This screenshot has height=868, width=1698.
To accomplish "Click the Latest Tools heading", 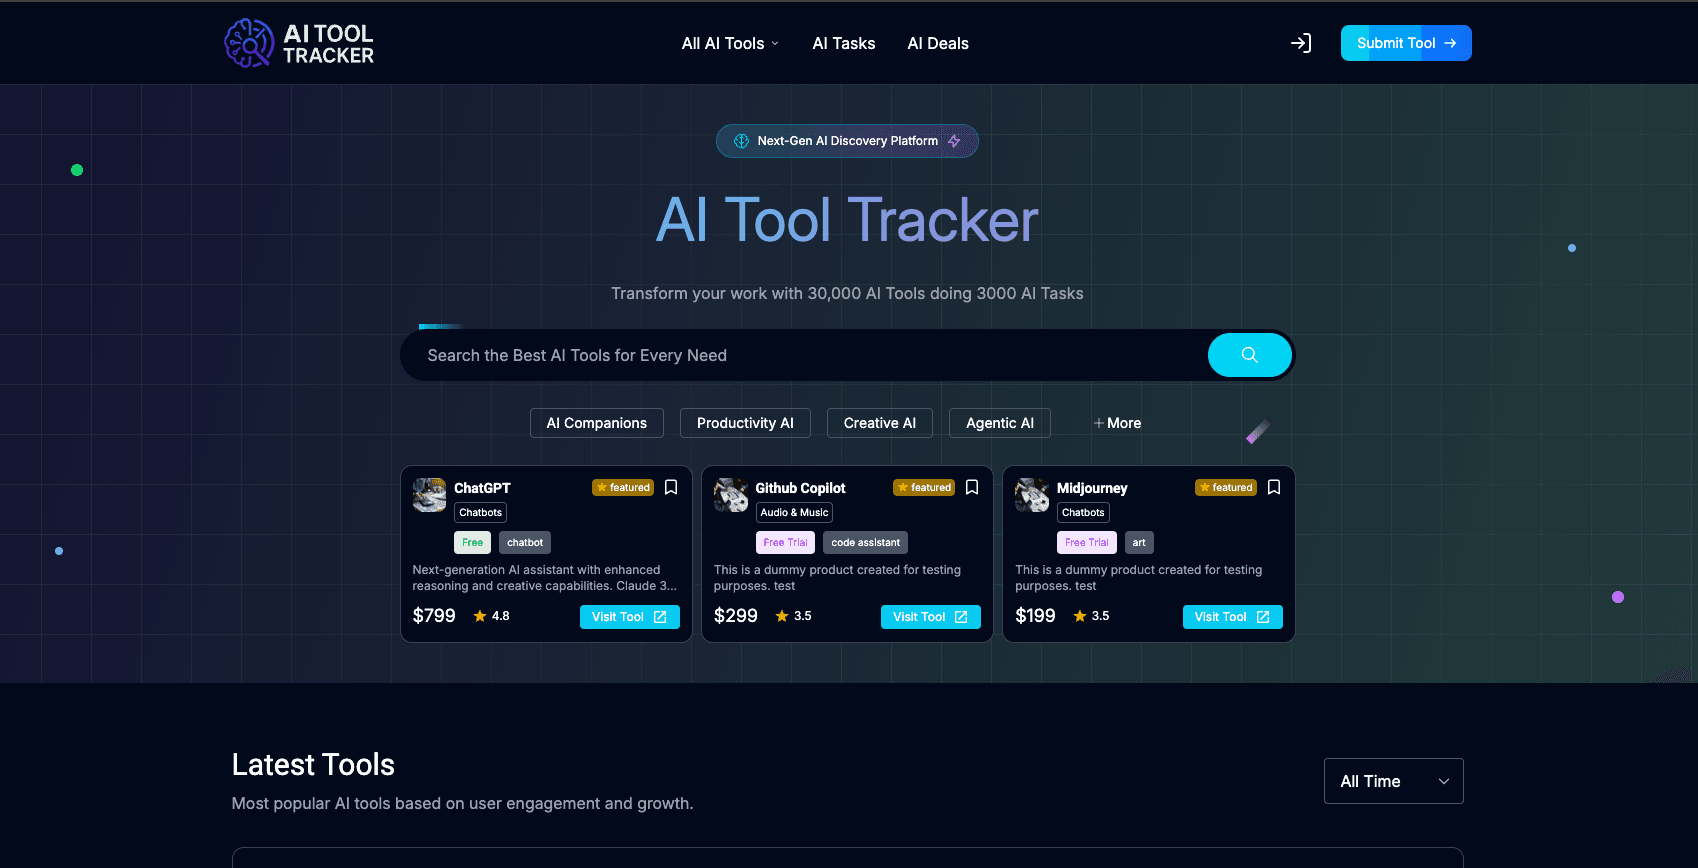I will (x=313, y=765).
